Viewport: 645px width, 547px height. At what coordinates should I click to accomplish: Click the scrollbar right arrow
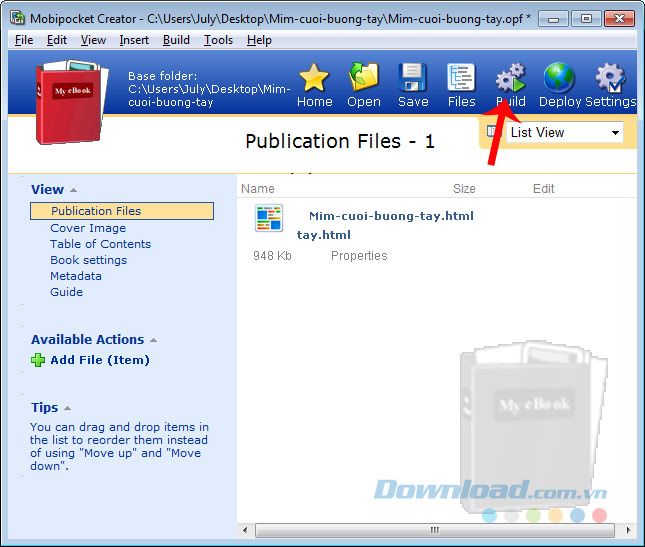click(x=628, y=530)
